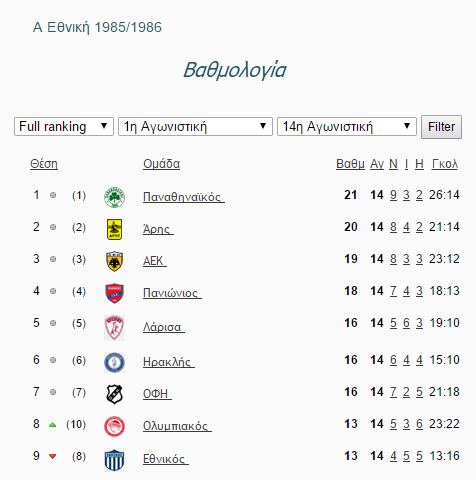
Task: Click the Ολυμπιακός red crest icon
Action: [114, 426]
